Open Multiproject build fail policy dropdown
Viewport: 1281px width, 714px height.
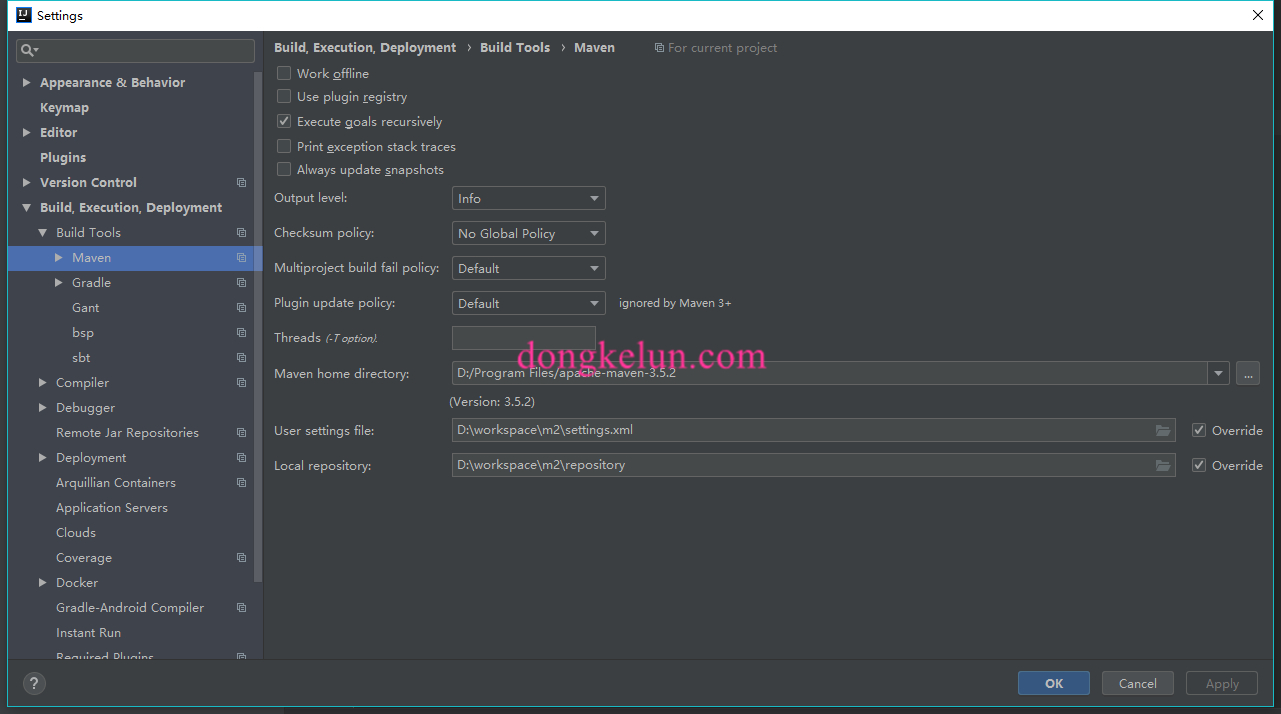(529, 269)
